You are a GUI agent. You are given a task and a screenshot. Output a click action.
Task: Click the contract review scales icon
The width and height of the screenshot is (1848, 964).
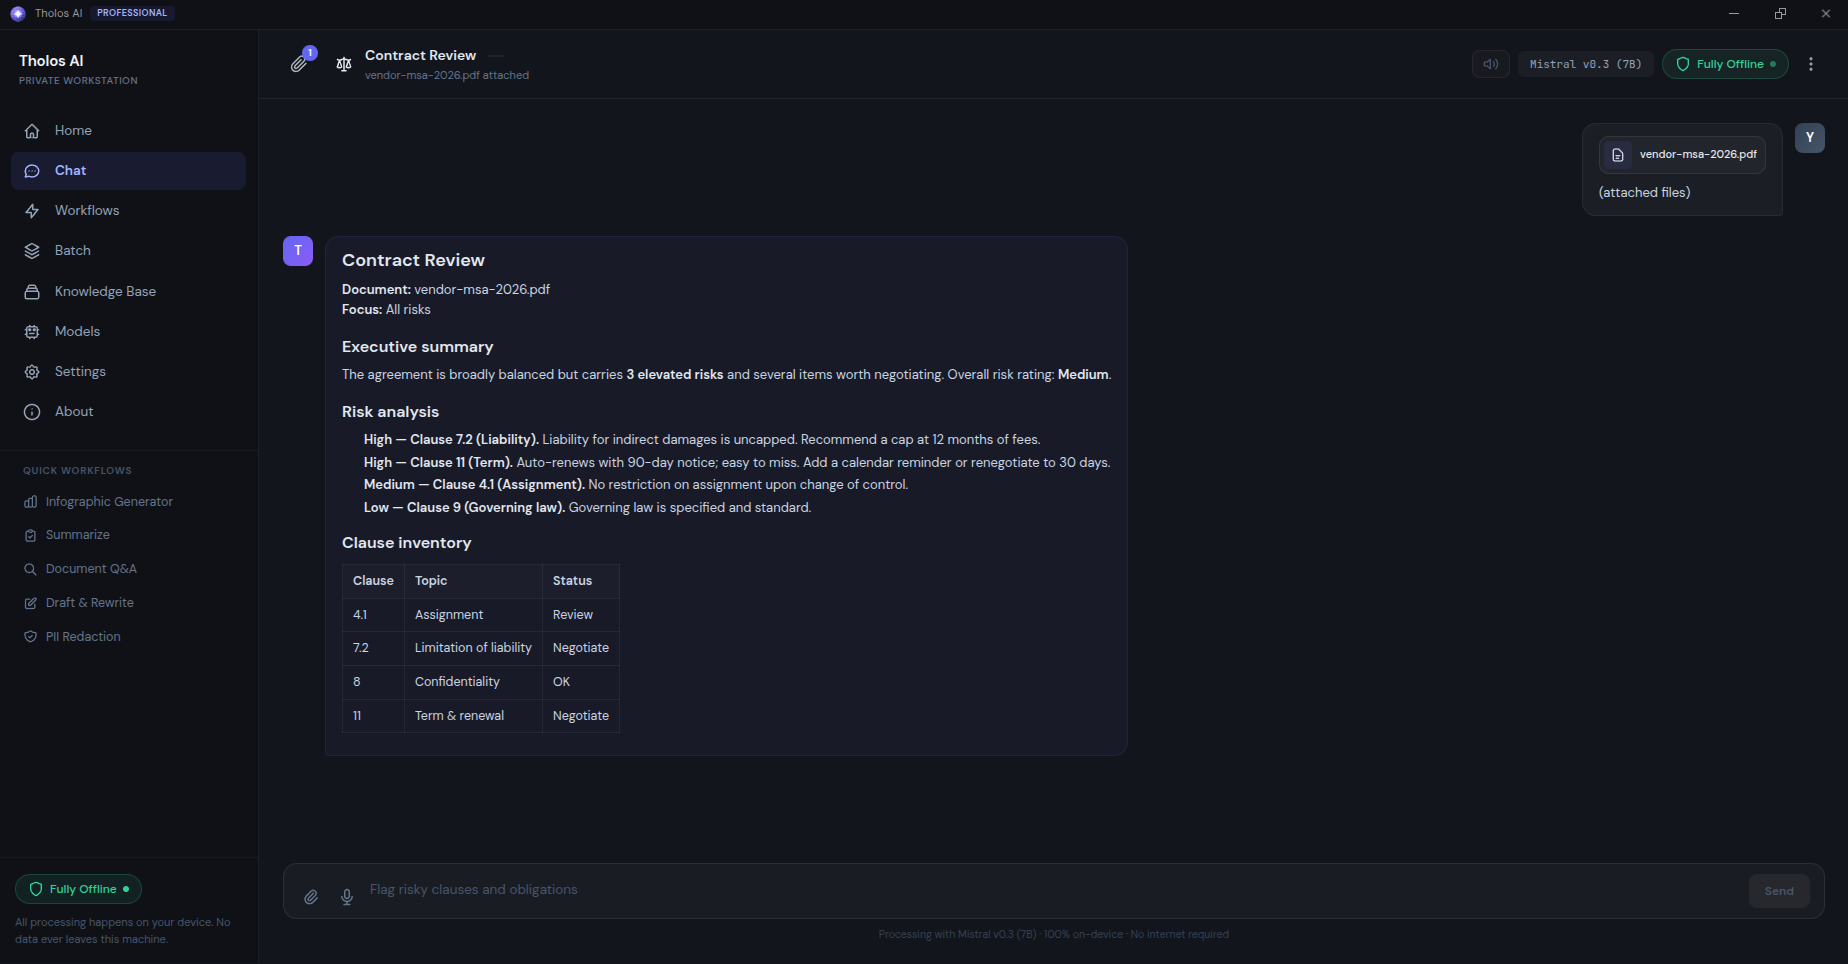click(x=344, y=64)
